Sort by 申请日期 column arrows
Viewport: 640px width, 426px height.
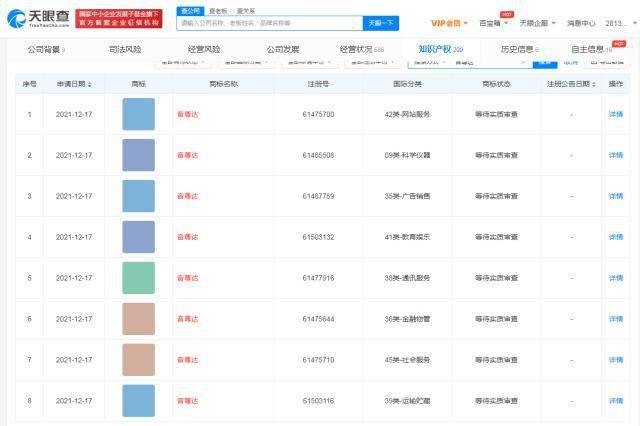click(89, 84)
